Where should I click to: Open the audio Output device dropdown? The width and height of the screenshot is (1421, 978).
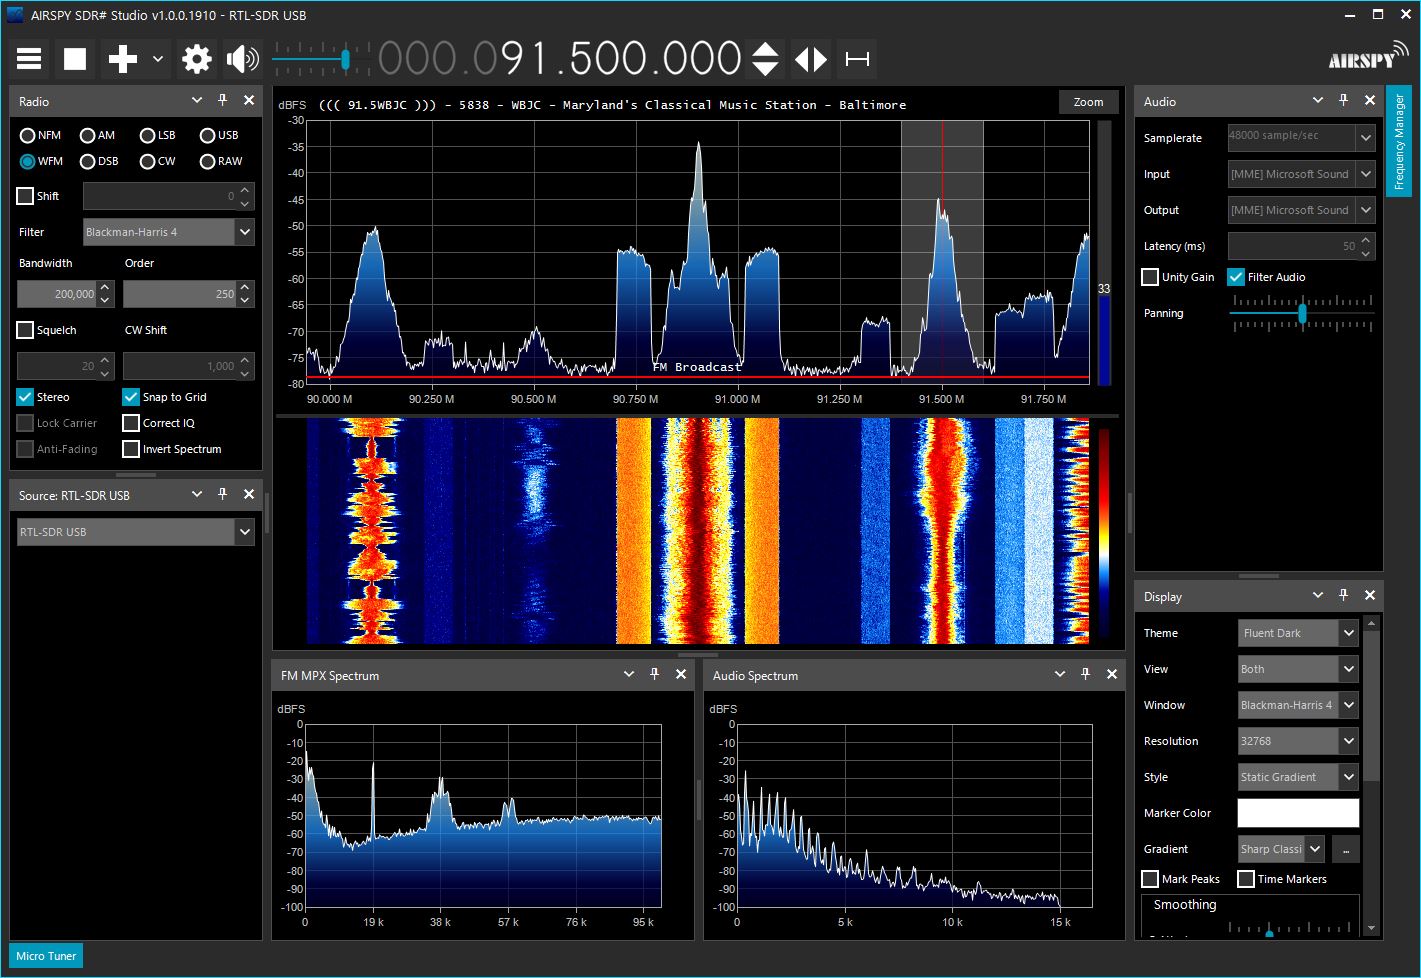pos(1302,210)
